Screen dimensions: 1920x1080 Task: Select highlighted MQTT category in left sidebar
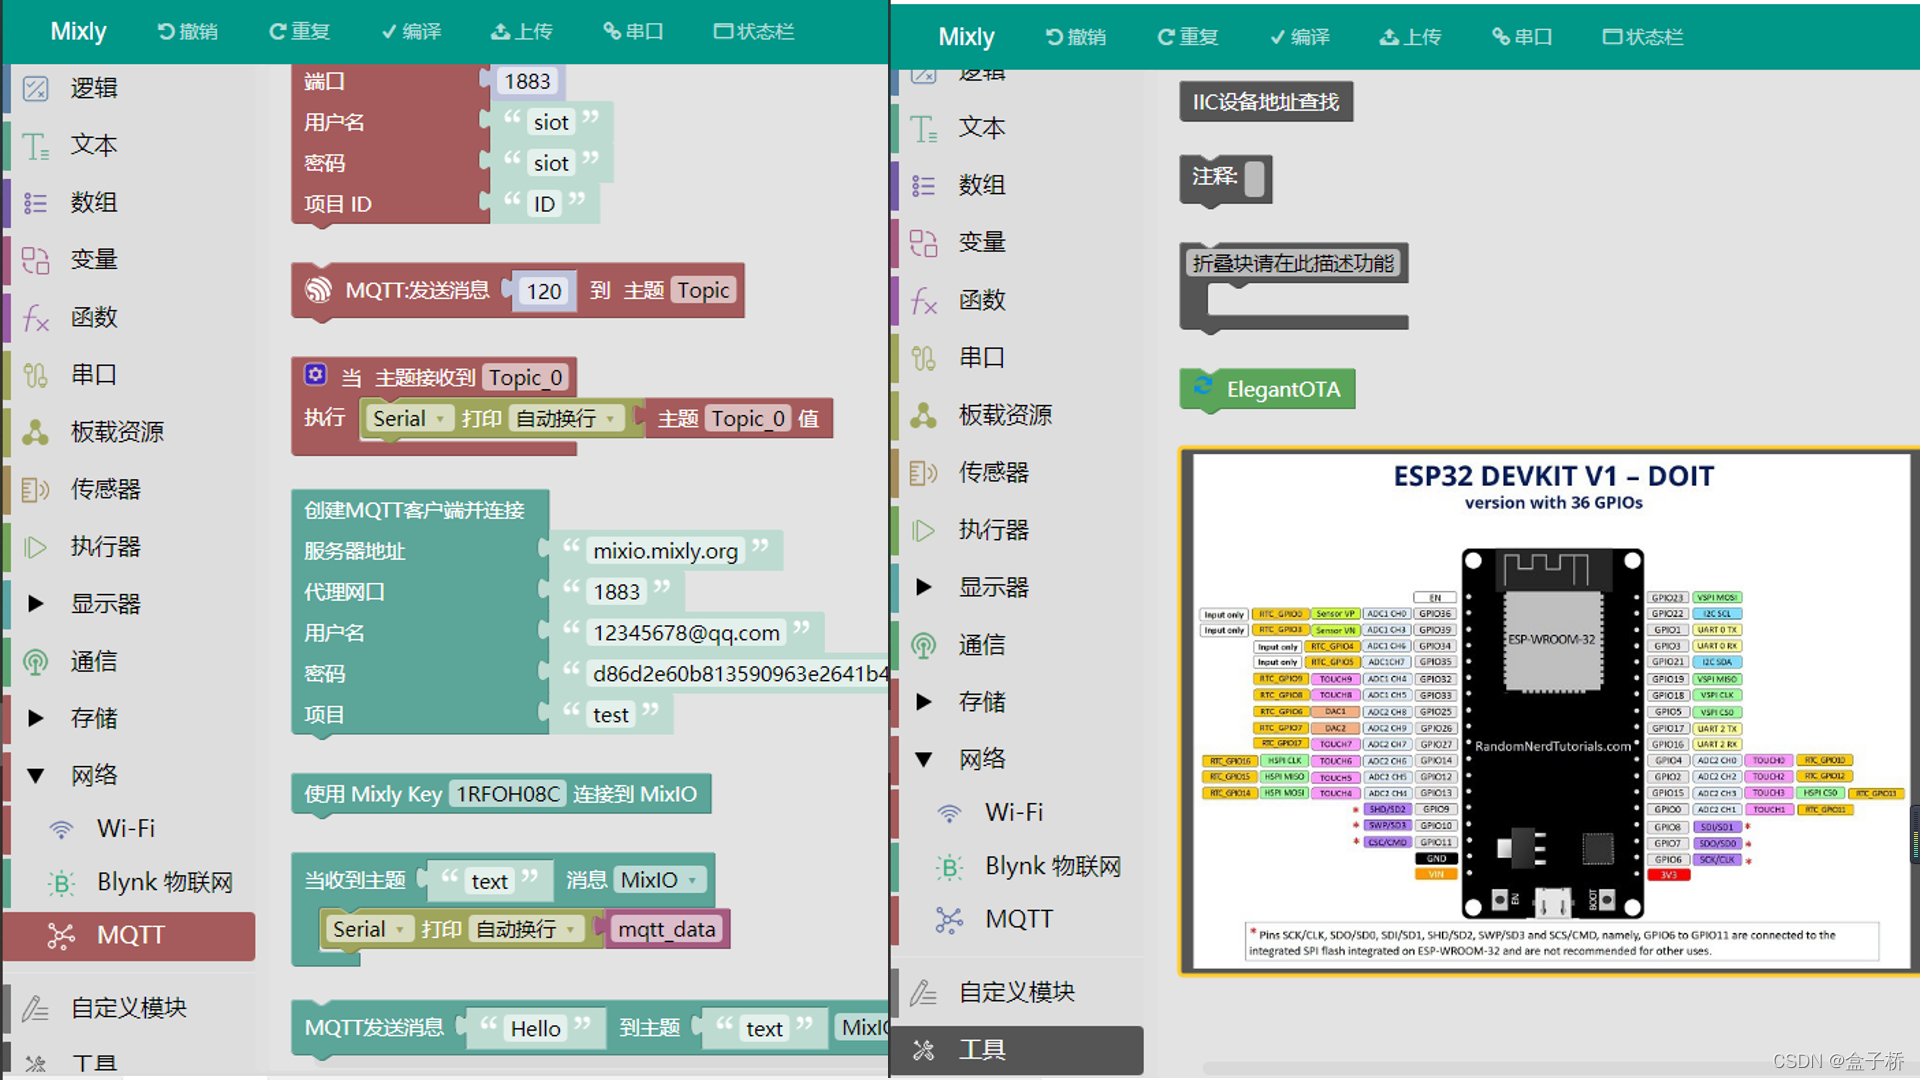(129, 936)
